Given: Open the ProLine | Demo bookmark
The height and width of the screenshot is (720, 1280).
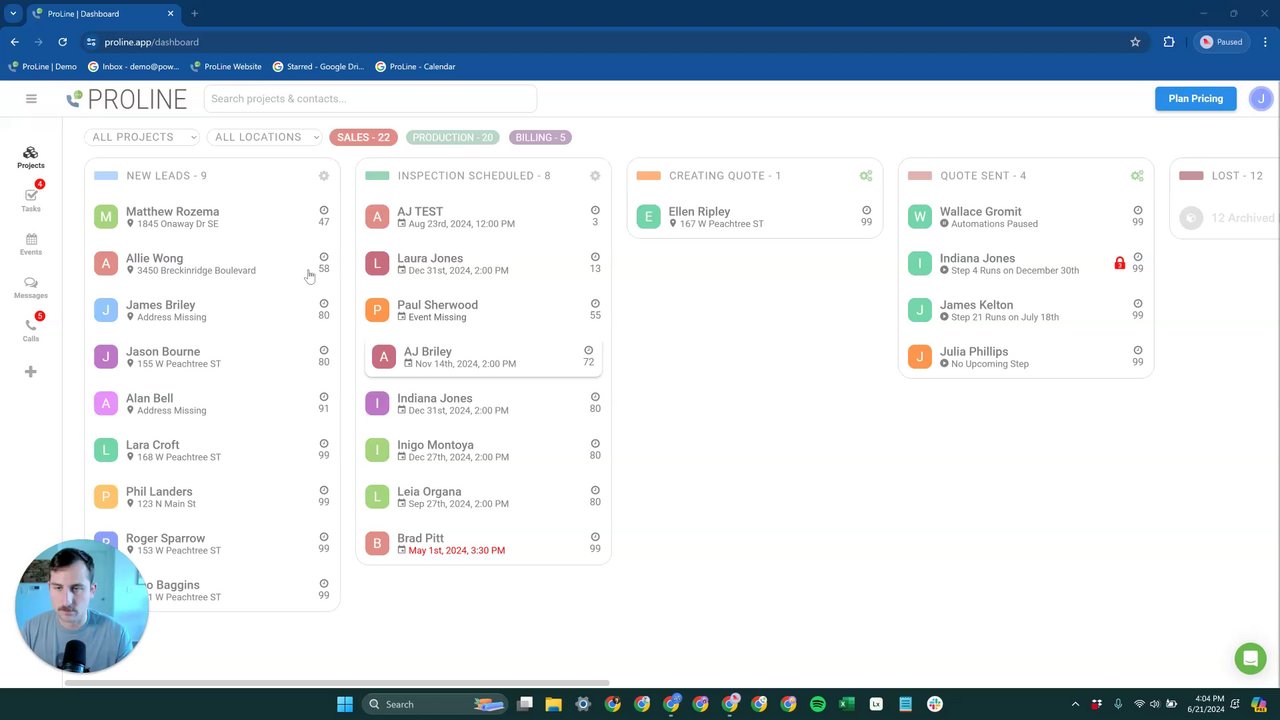Looking at the screenshot, I should click(x=43, y=67).
